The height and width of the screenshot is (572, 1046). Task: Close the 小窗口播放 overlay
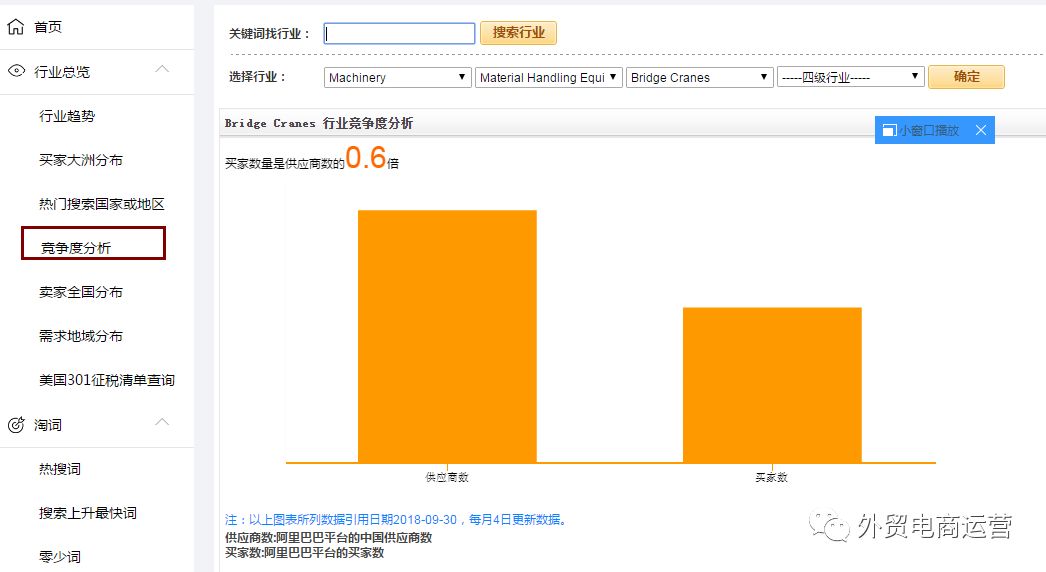click(981, 130)
